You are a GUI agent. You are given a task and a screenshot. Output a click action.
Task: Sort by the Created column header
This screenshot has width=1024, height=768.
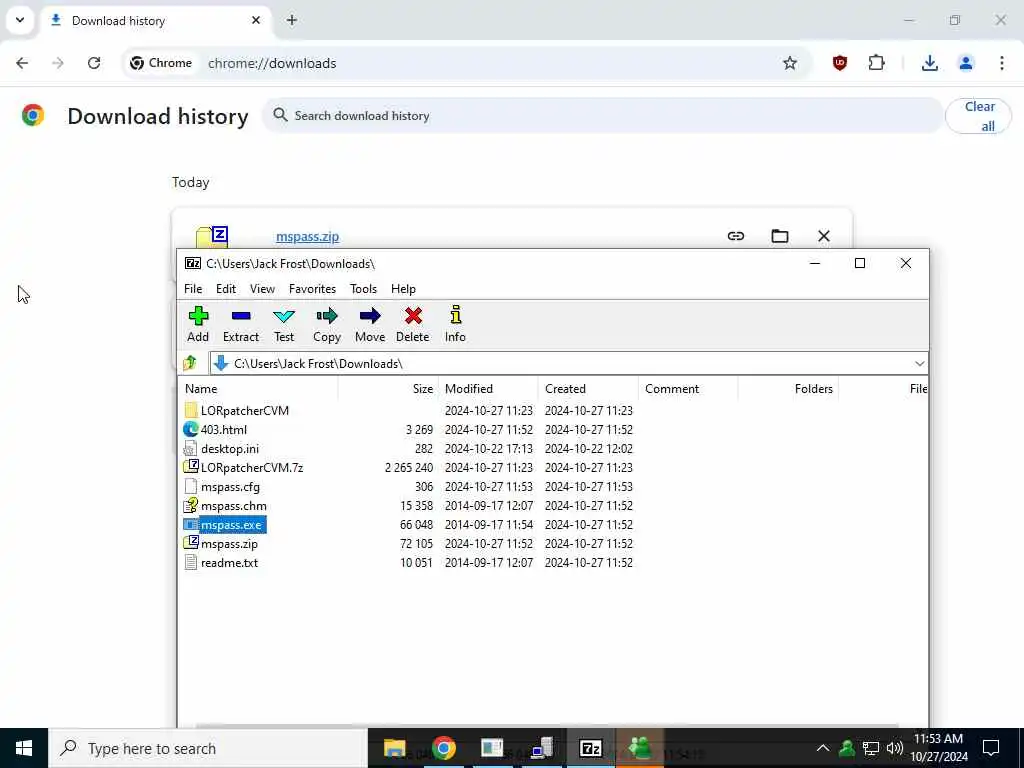[x=588, y=389]
